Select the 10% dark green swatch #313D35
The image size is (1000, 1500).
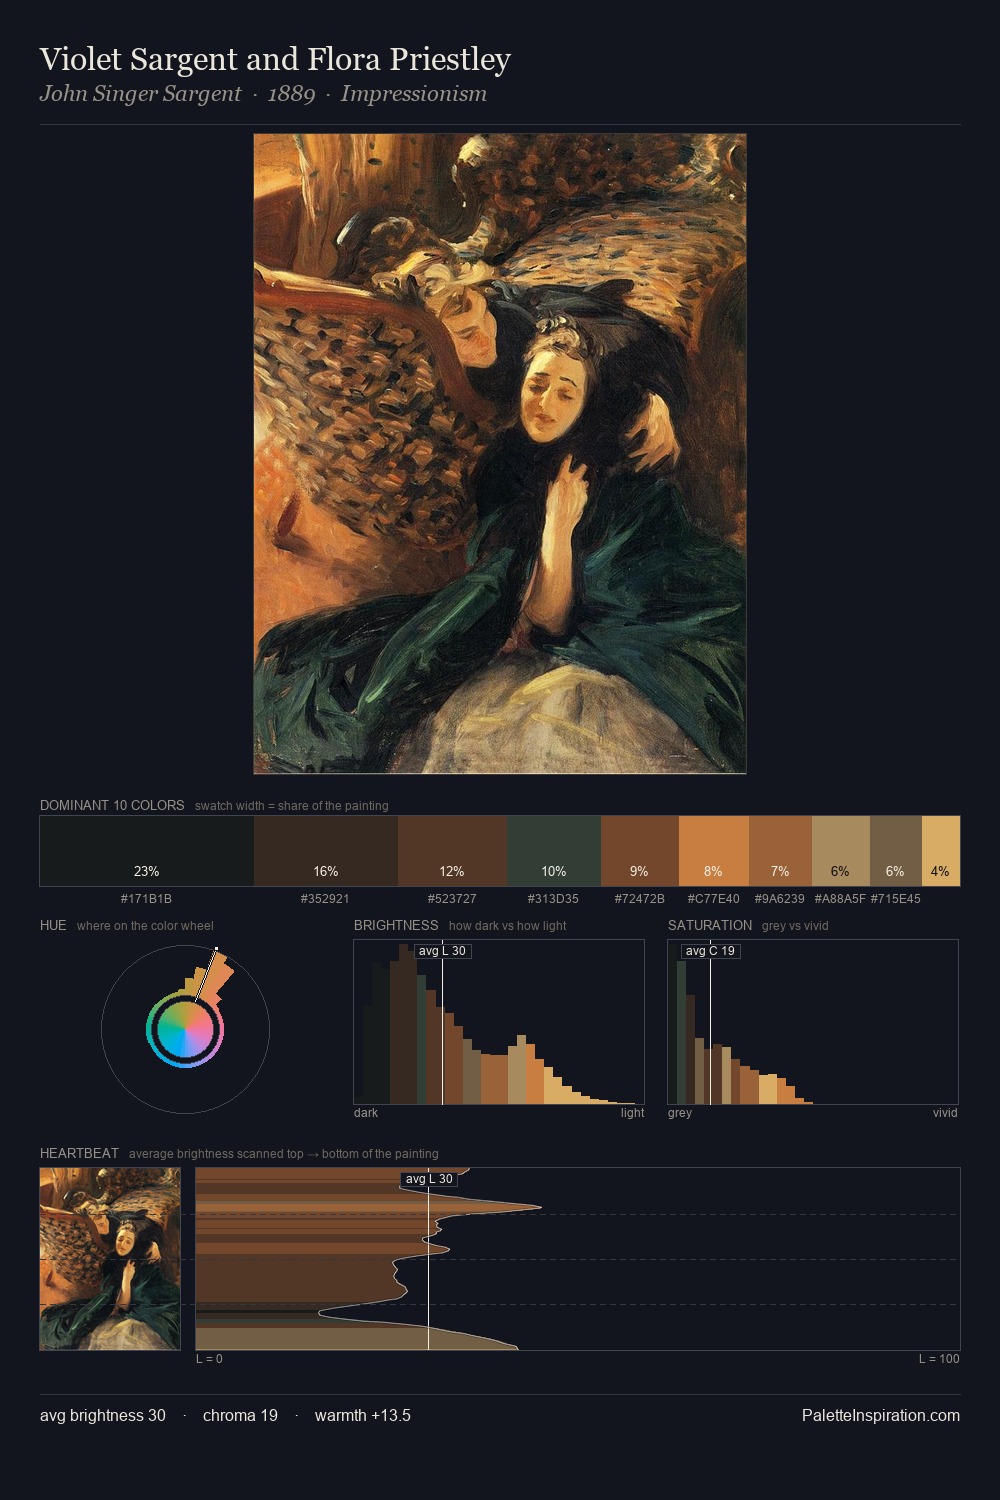tap(554, 851)
